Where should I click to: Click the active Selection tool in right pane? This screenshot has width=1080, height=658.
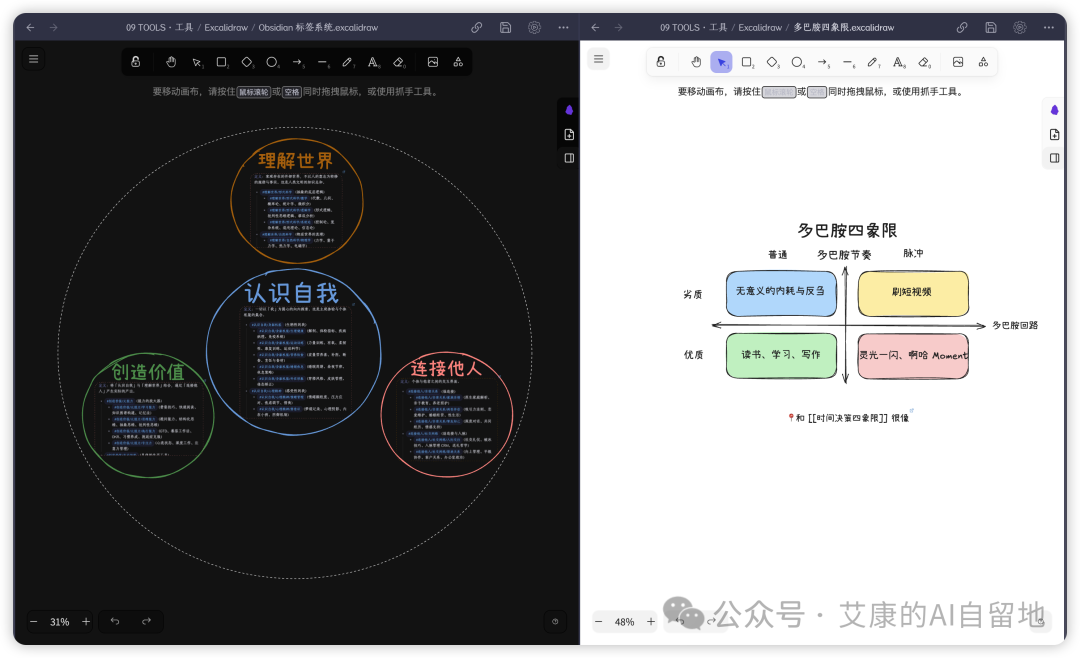pyautogui.click(x=721, y=62)
